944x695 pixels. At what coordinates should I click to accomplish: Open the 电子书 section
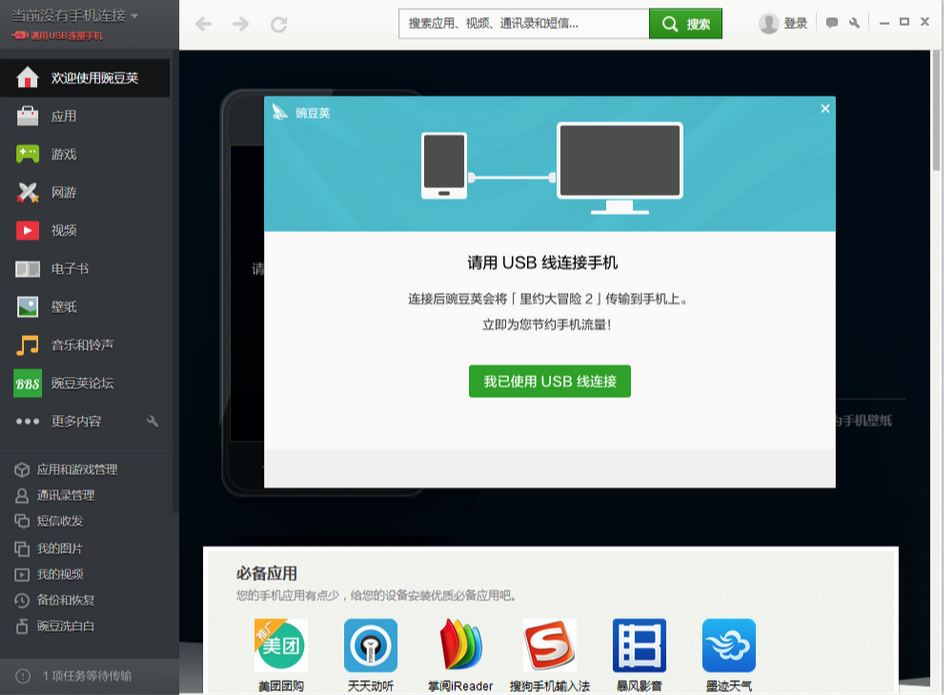pos(27,269)
